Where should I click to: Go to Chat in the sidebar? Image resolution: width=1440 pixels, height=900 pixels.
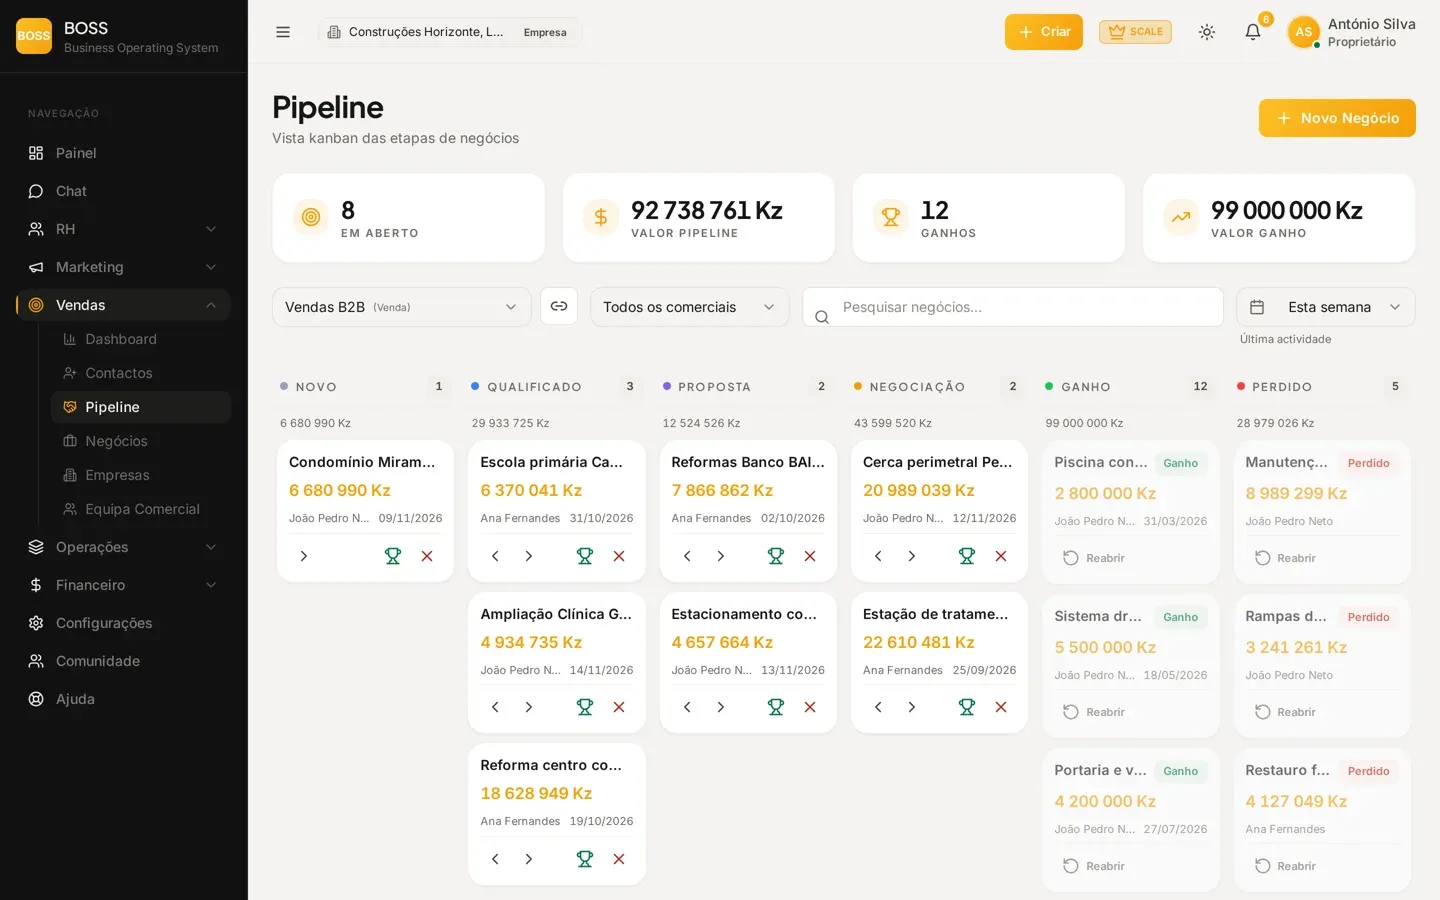[x=123, y=191]
